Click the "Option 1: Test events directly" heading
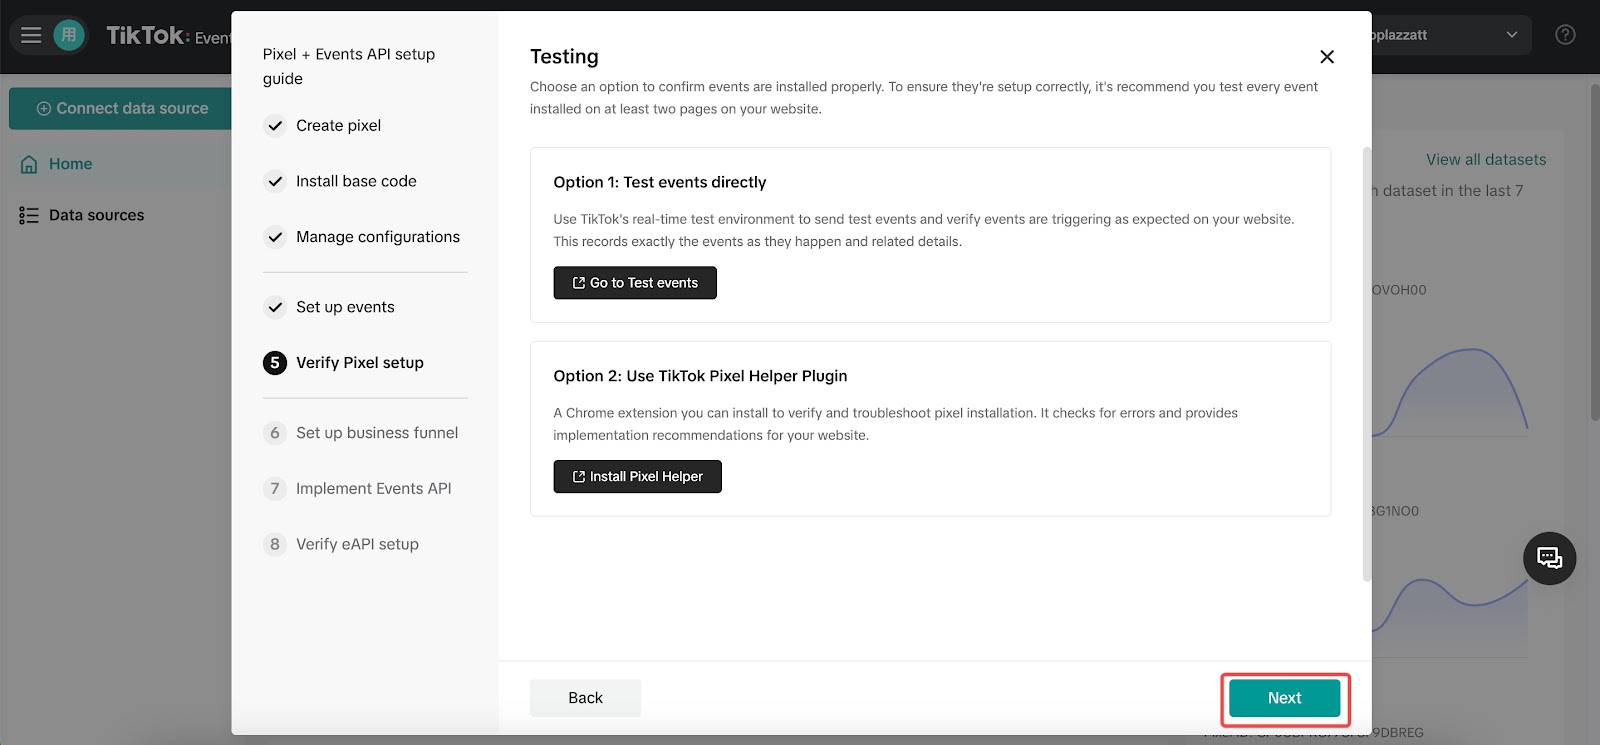The height and width of the screenshot is (745, 1600). click(x=660, y=182)
